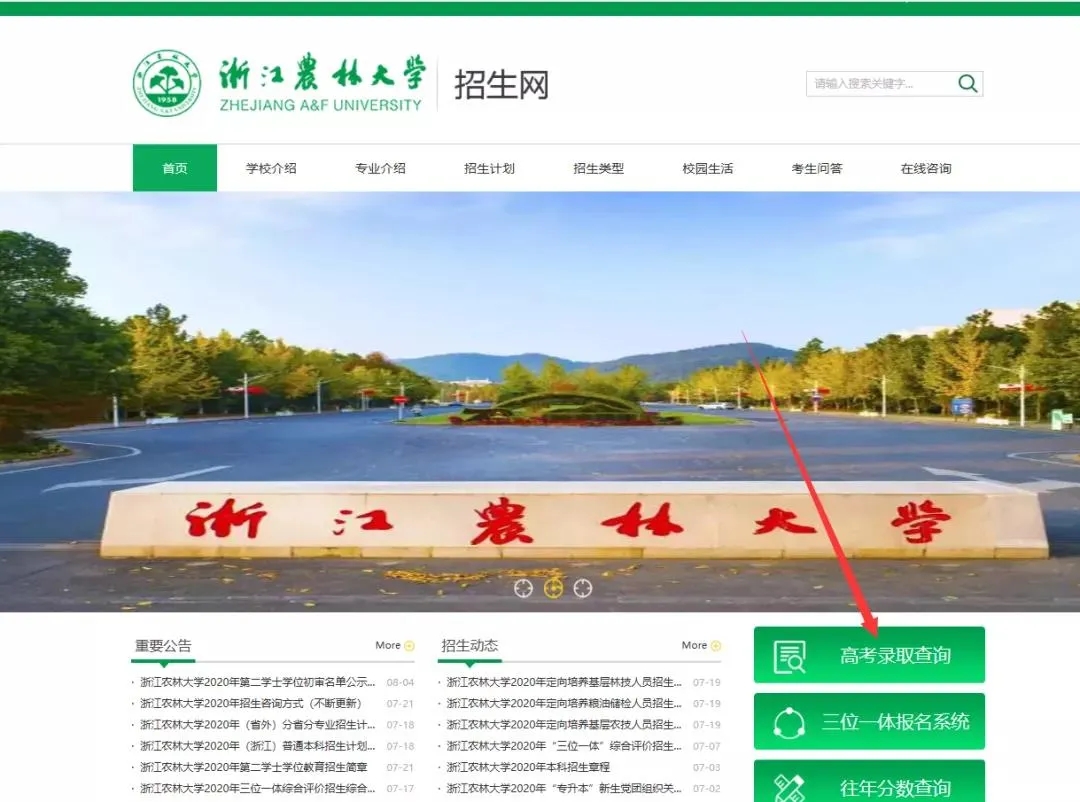Viewport: 1080px width, 802px height.
Task: Open the 2020年招生咨询方式（不断更新） announcement
Action: [251, 703]
